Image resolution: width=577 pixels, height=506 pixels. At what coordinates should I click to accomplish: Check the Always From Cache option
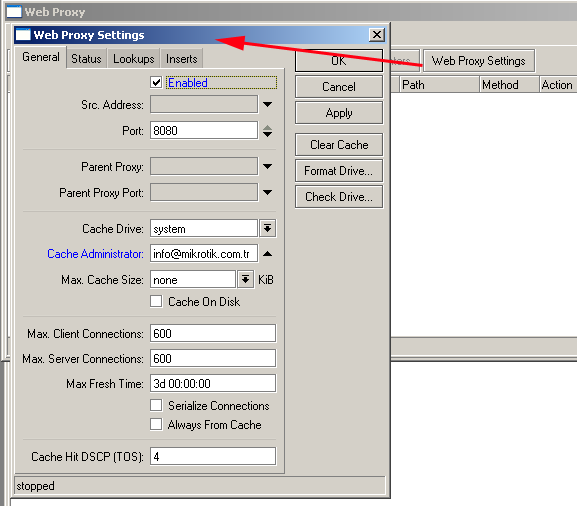click(x=156, y=424)
